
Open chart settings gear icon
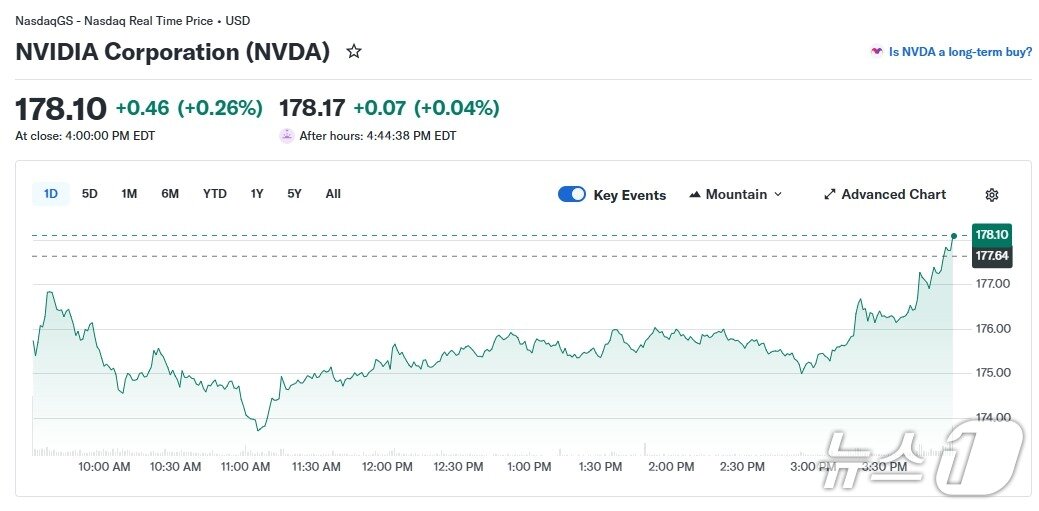pos(992,195)
